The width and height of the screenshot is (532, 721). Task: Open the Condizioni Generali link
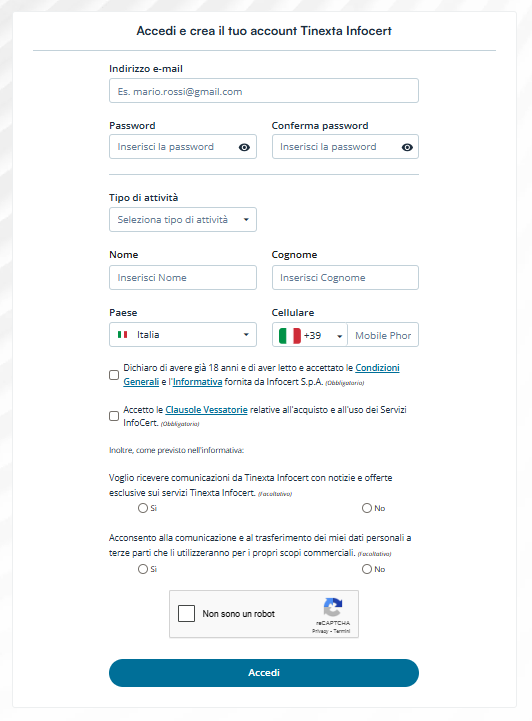pos(261,375)
